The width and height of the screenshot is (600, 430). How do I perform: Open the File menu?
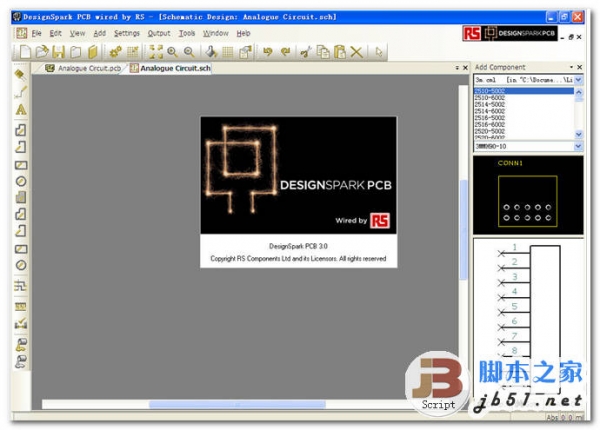point(36,33)
